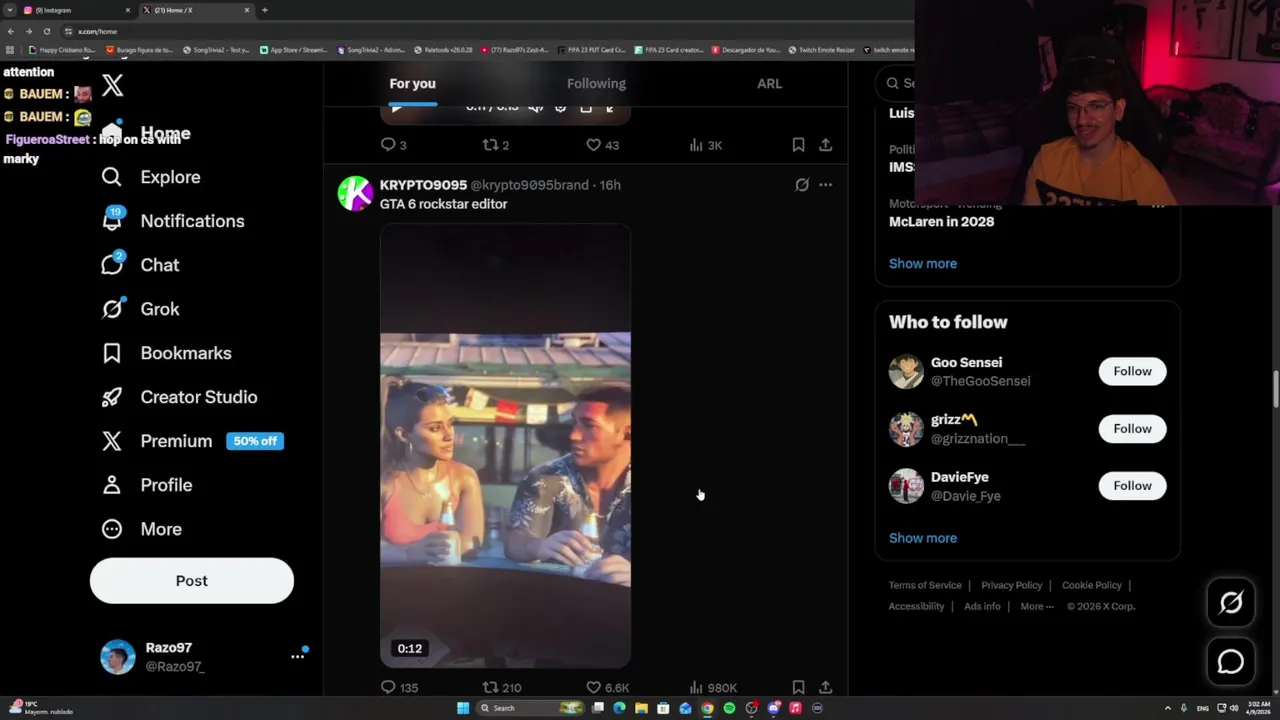
Task: Open the Goo Sensei profile avatar
Action: click(x=906, y=371)
